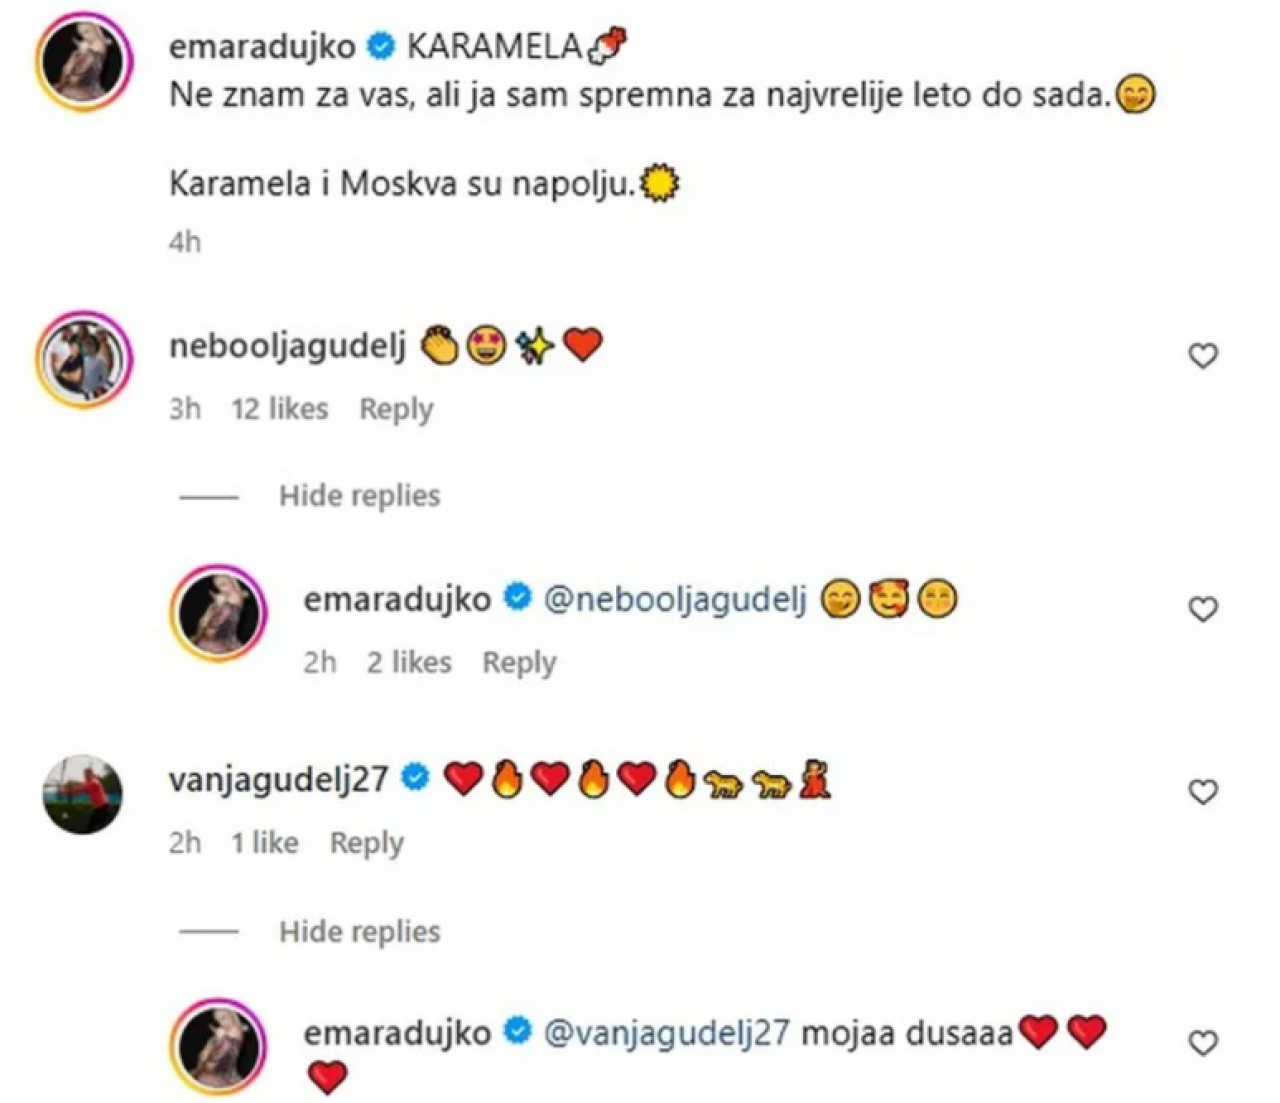Open emaradujko's avatar beside nebooljagudelj reply
1280x1103 pixels.
point(218,612)
